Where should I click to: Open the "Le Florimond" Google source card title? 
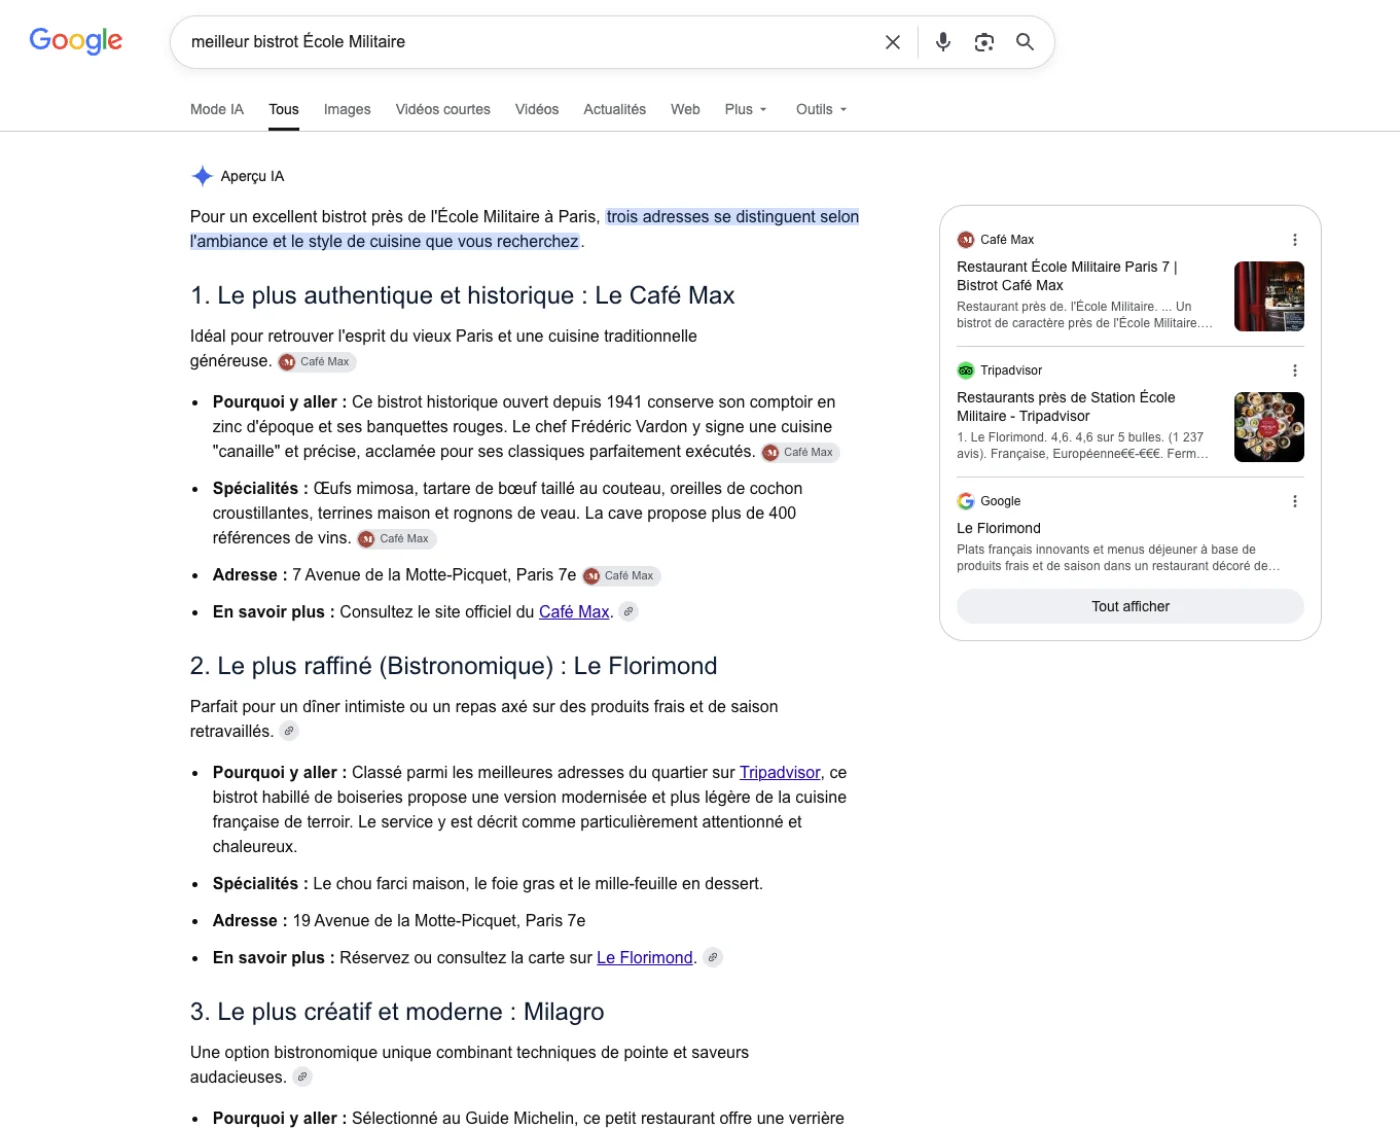tap(999, 529)
